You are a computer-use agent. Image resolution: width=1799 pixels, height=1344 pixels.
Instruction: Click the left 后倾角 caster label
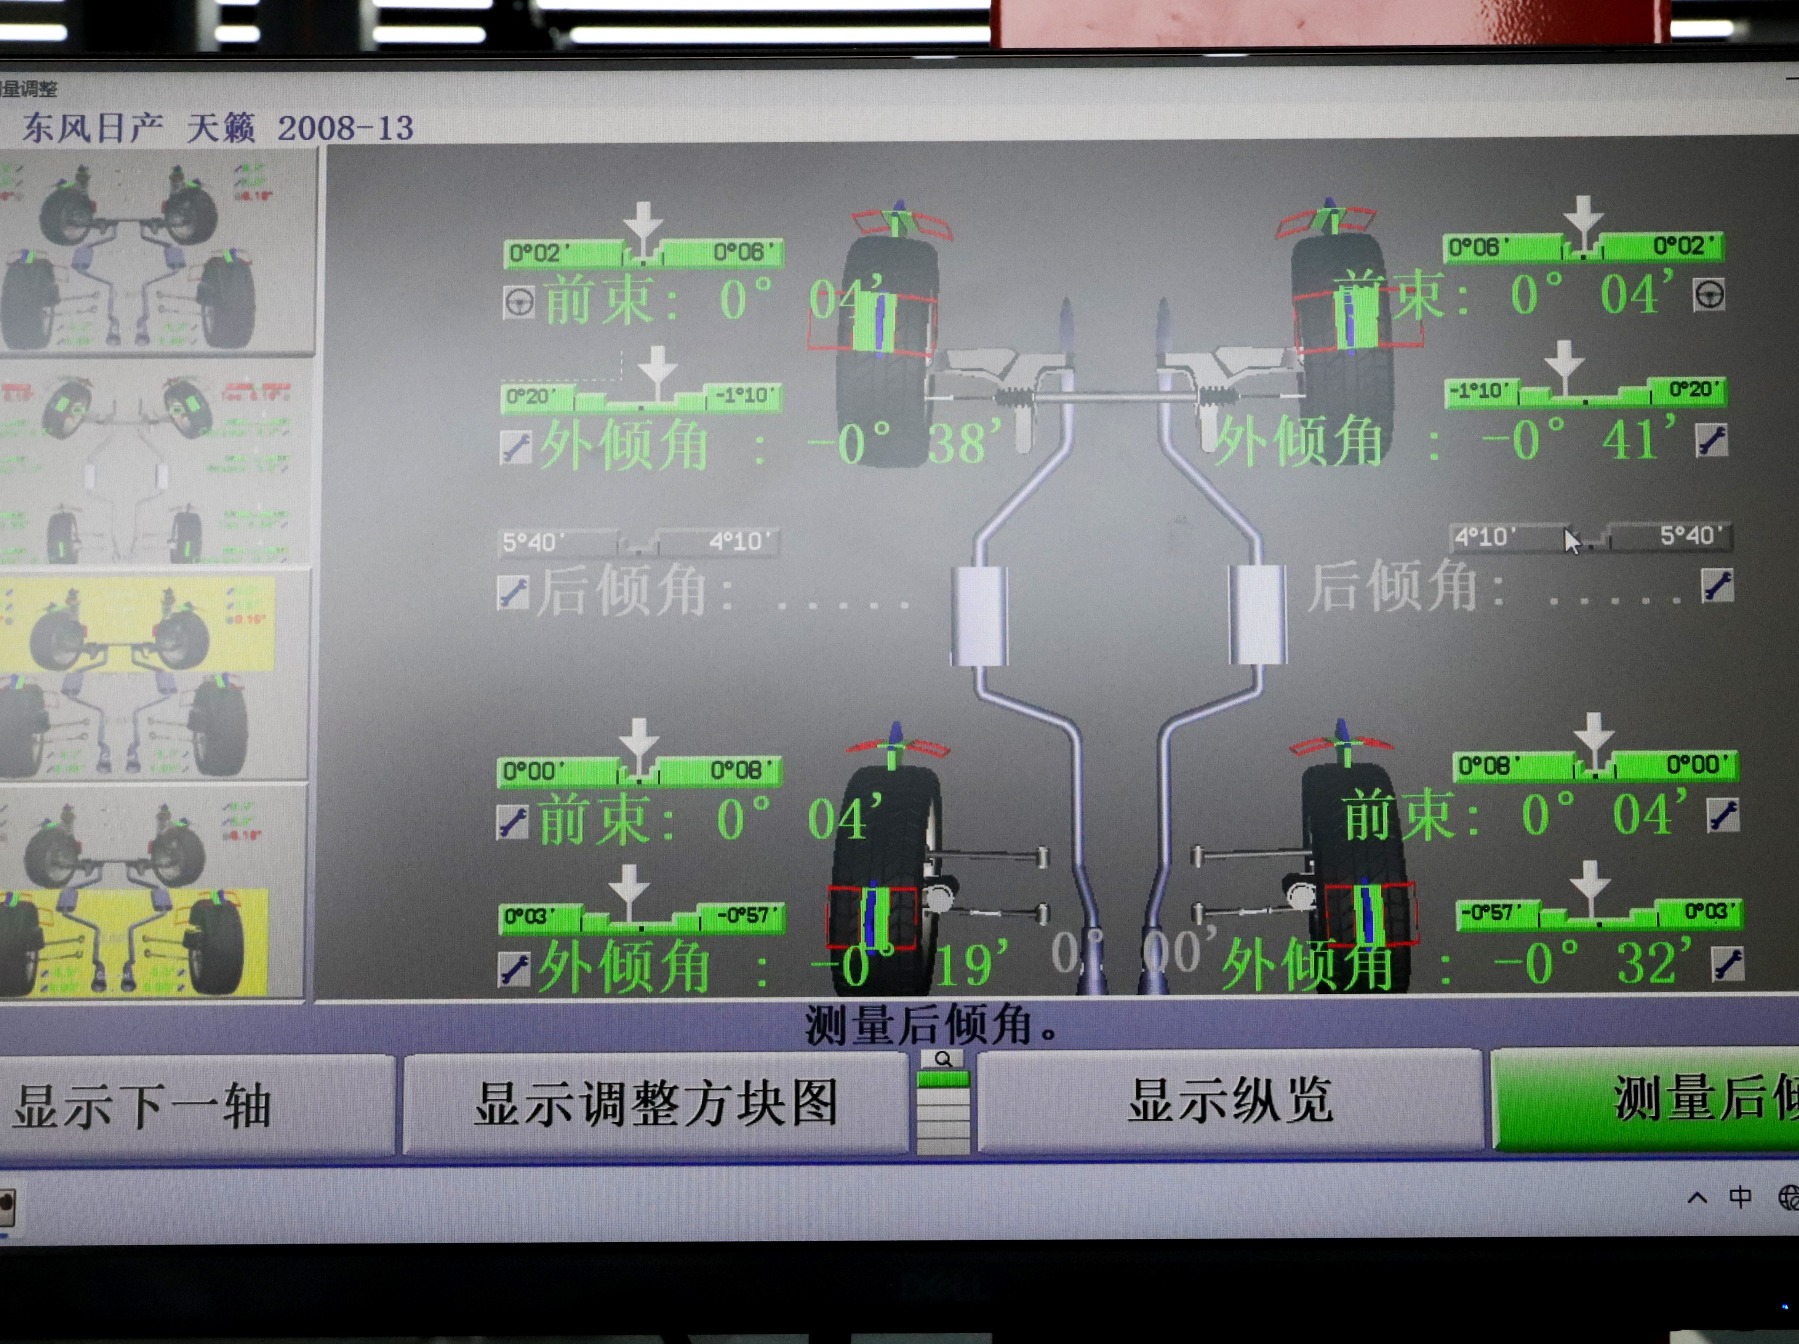coord(637,590)
